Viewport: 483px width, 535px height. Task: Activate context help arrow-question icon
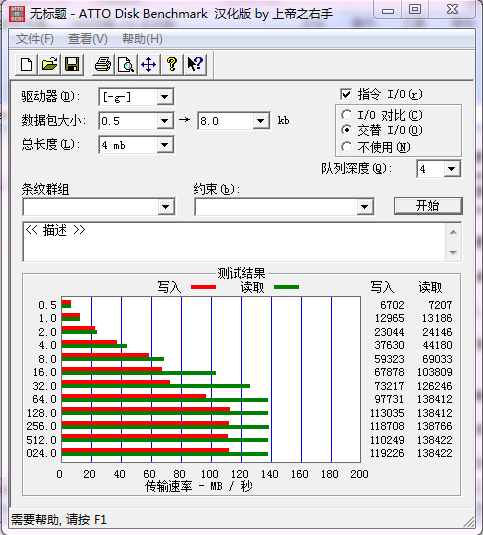pos(195,64)
